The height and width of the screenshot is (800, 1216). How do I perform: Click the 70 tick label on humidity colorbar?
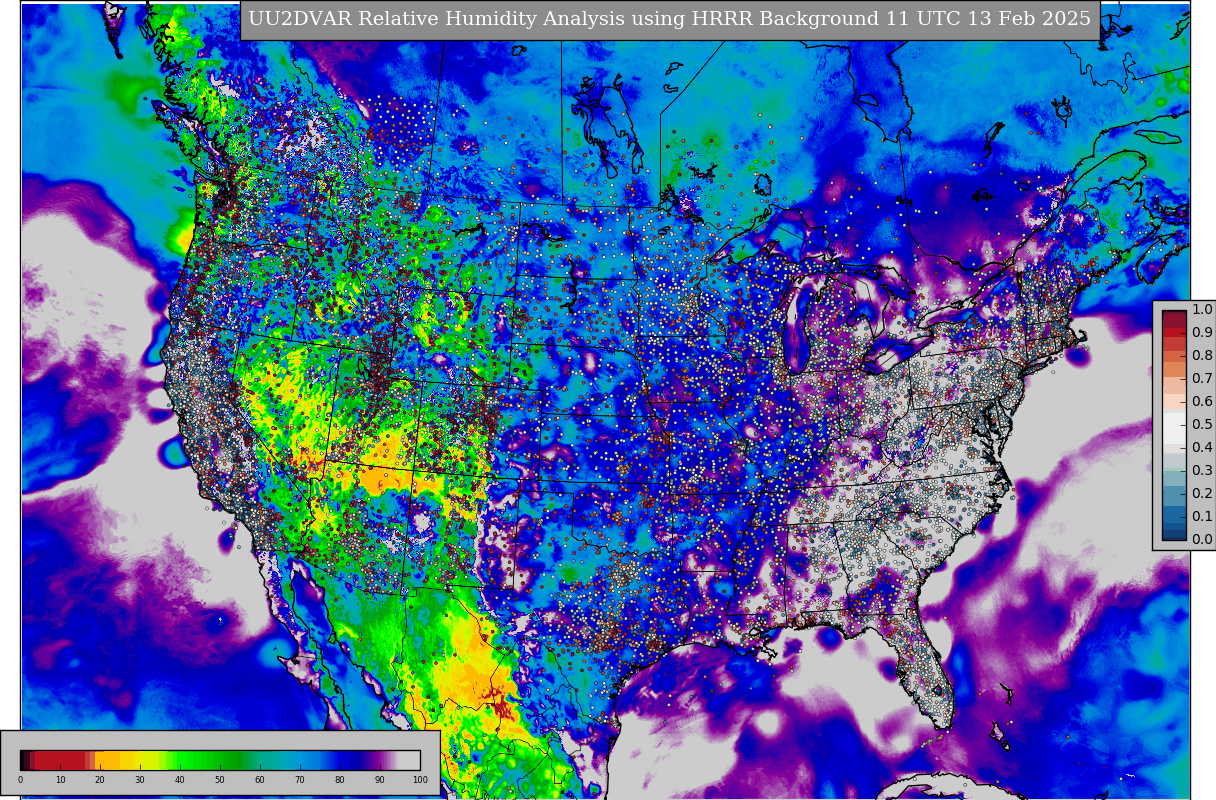point(300,780)
